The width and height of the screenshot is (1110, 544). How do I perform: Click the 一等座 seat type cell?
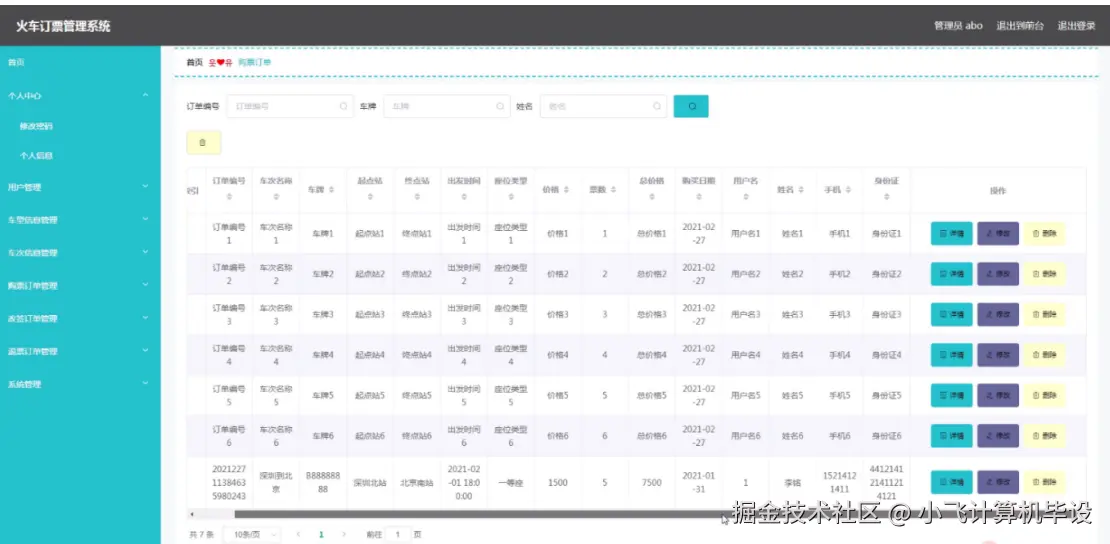click(x=510, y=482)
